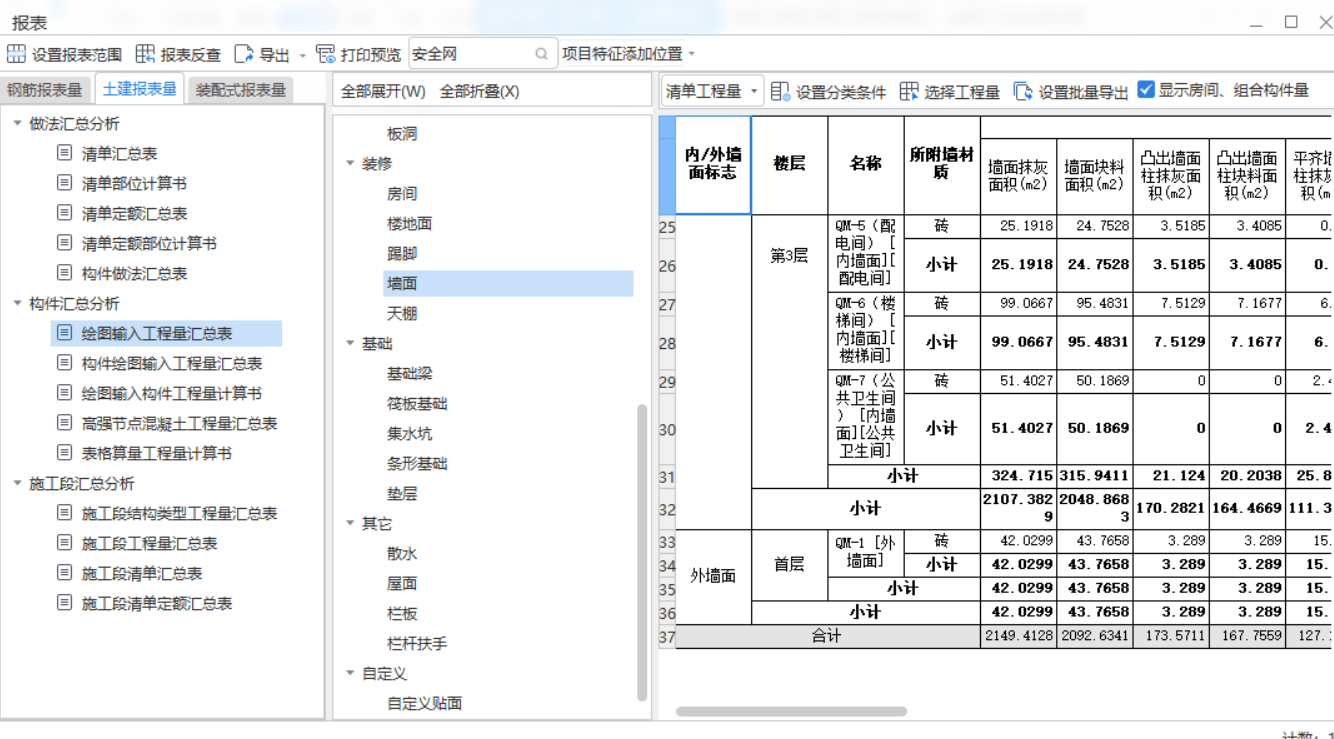The width and height of the screenshot is (1334, 739).
Task: Select 栏杆扶手 under 其它
Action: coord(417,643)
